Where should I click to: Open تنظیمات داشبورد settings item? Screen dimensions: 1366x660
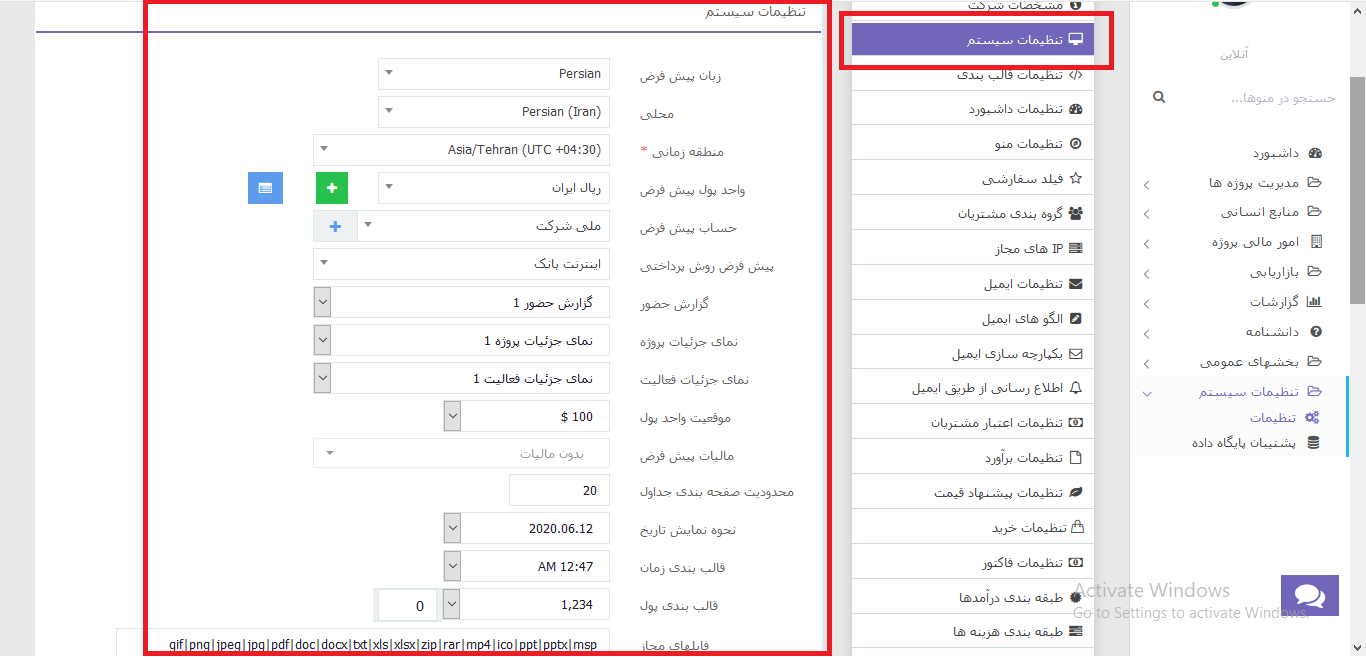(x=973, y=109)
